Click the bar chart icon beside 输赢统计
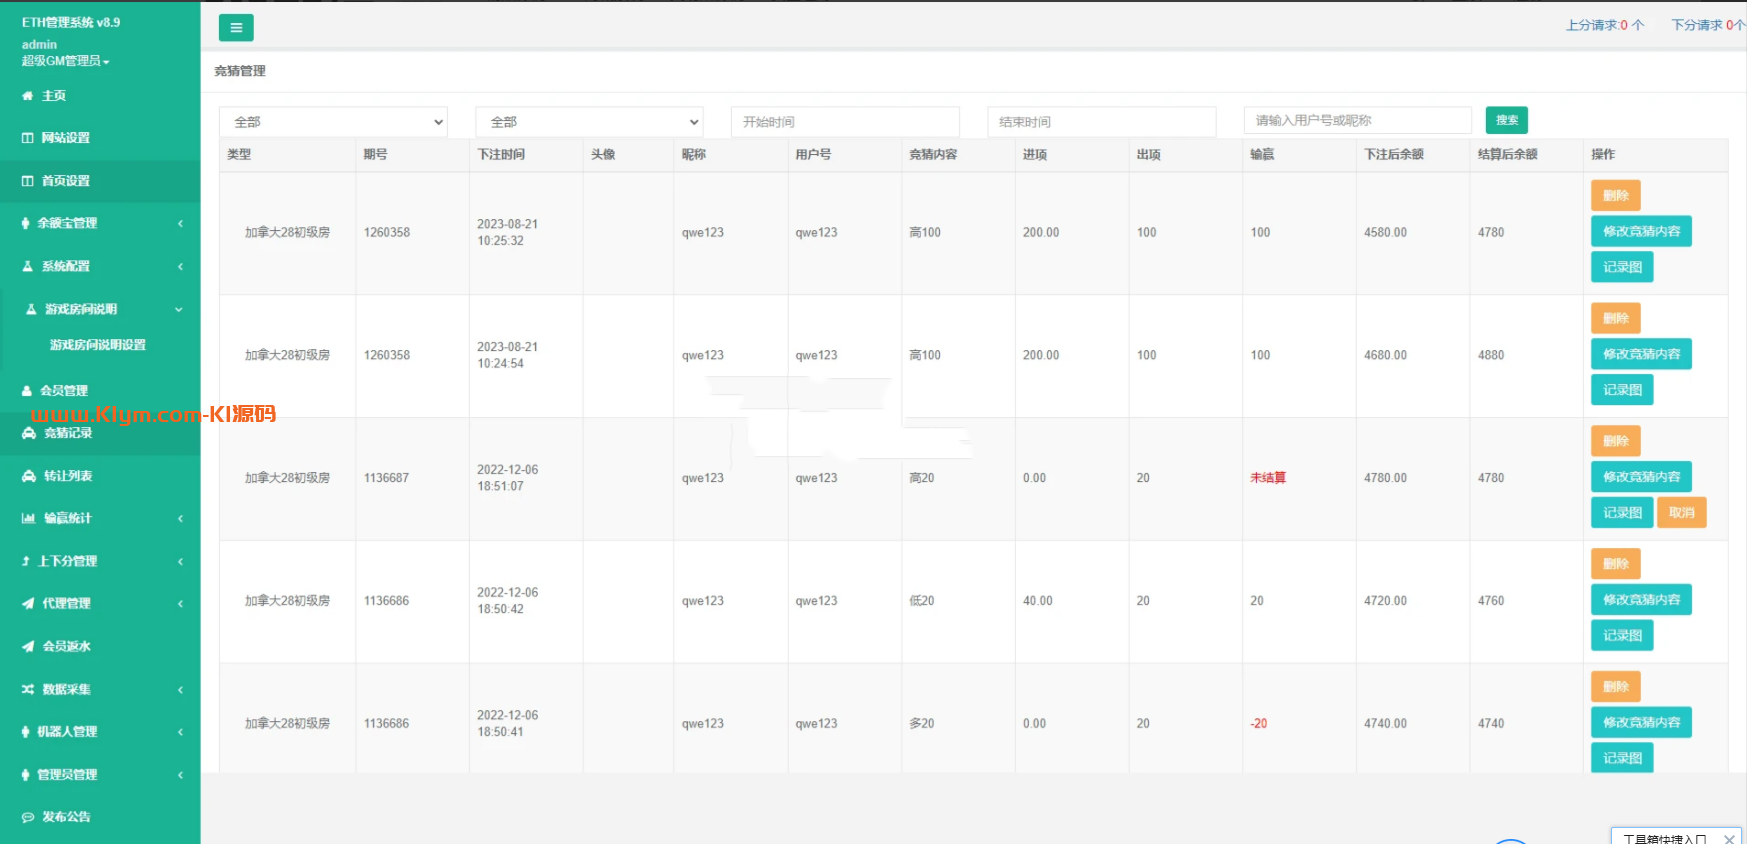1747x844 pixels. coord(29,518)
